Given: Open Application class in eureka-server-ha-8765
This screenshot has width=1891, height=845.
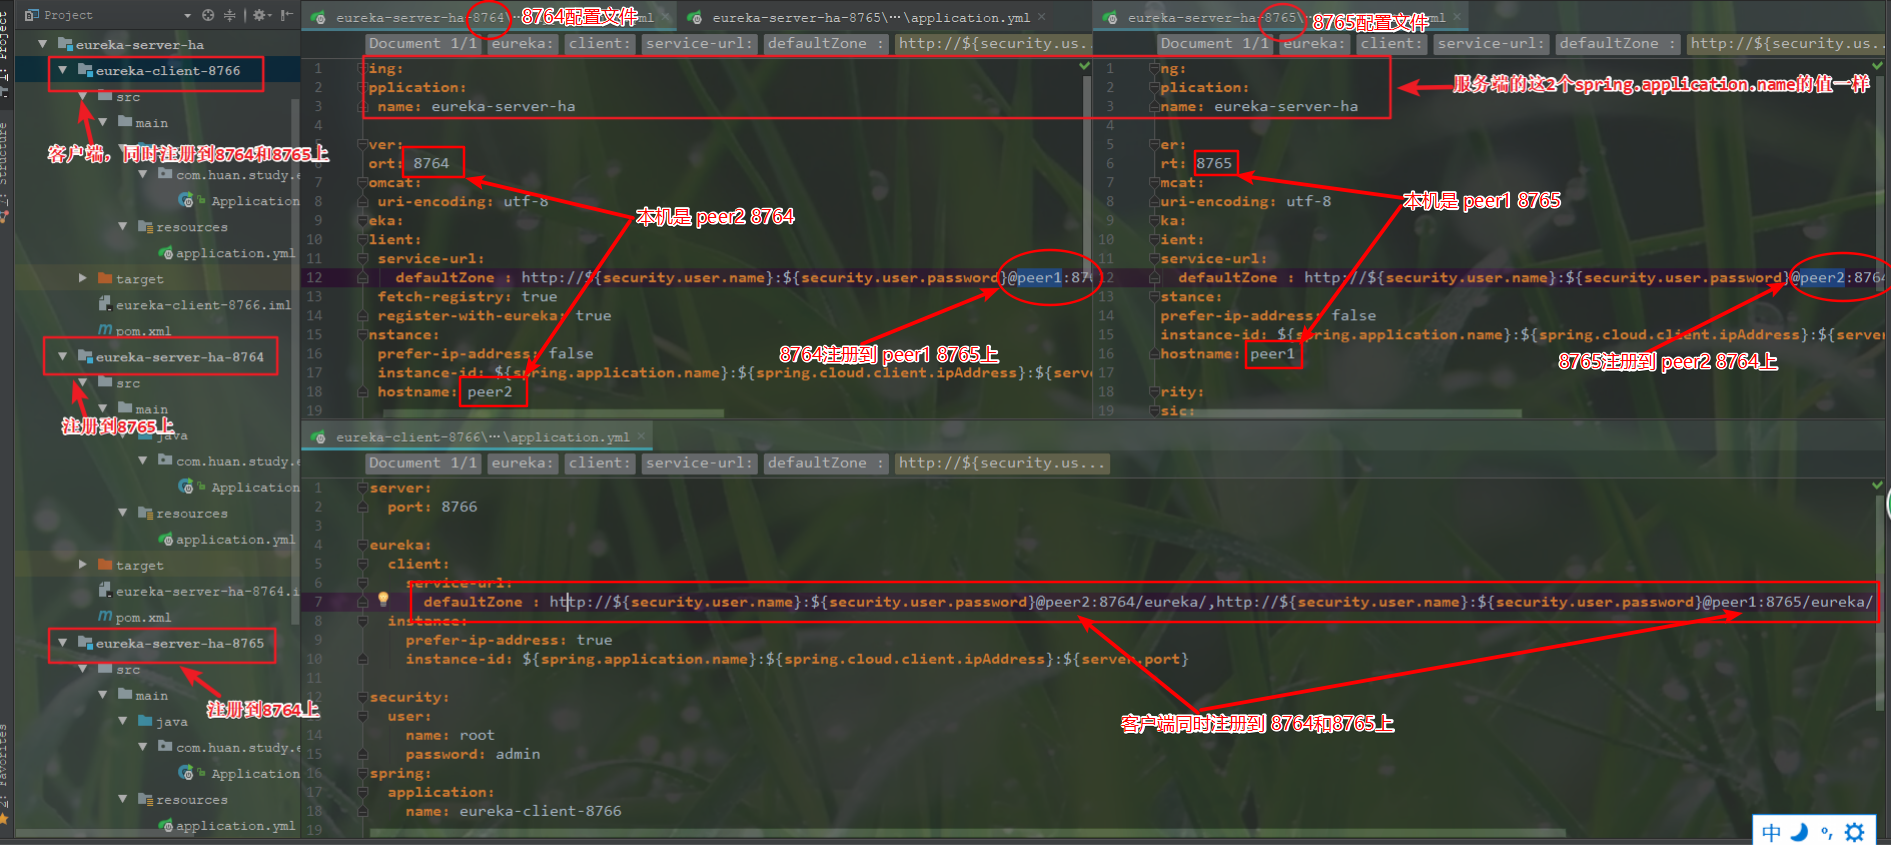Looking at the screenshot, I should [x=240, y=773].
